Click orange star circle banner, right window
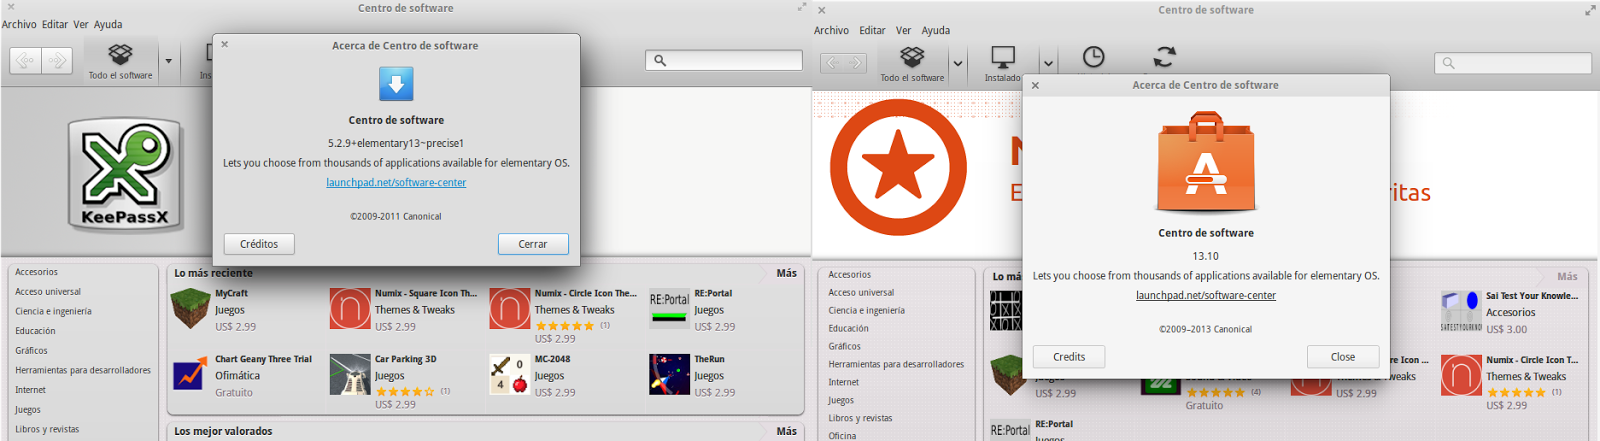Viewport: 1600px width, 441px height. tap(898, 167)
